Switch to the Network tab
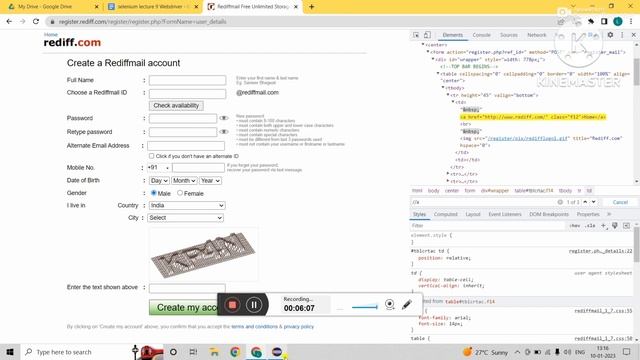The width and height of the screenshot is (640, 360). click(x=537, y=35)
